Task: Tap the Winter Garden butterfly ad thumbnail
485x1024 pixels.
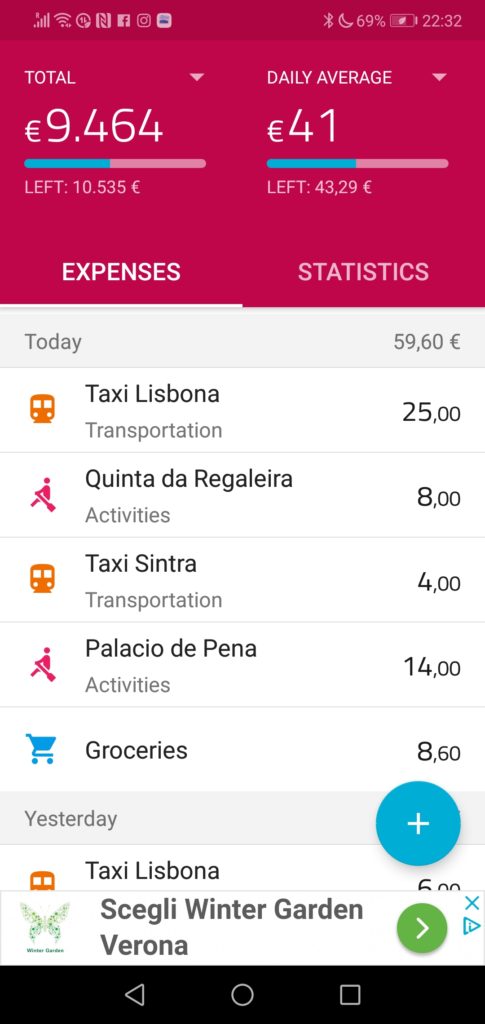Action: click(x=44, y=927)
